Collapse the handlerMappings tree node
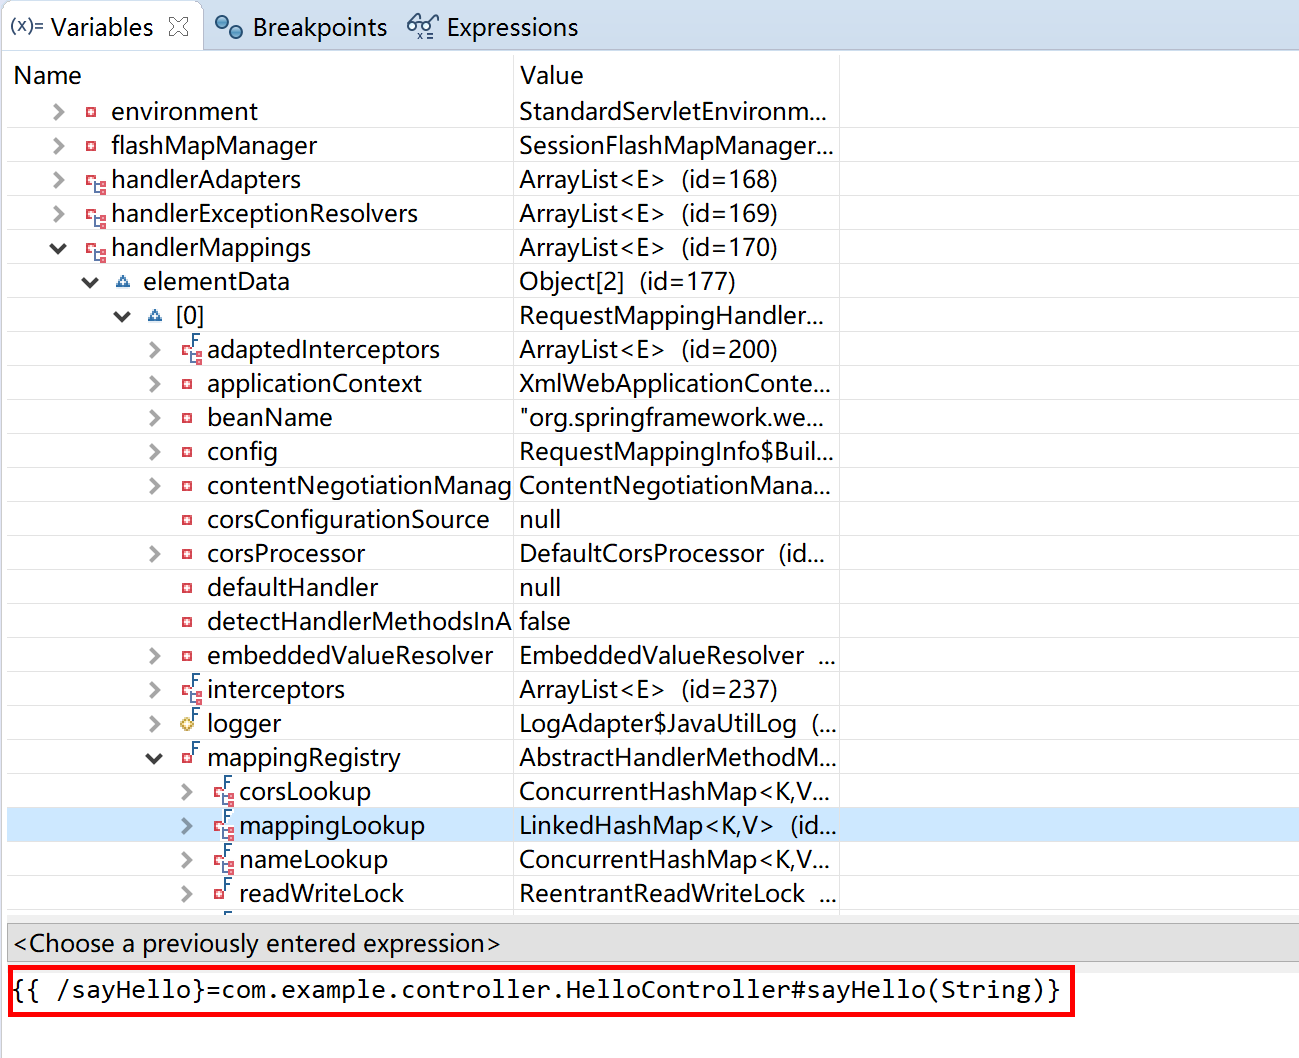The width and height of the screenshot is (1299, 1058). pyautogui.click(x=58, y=248)
